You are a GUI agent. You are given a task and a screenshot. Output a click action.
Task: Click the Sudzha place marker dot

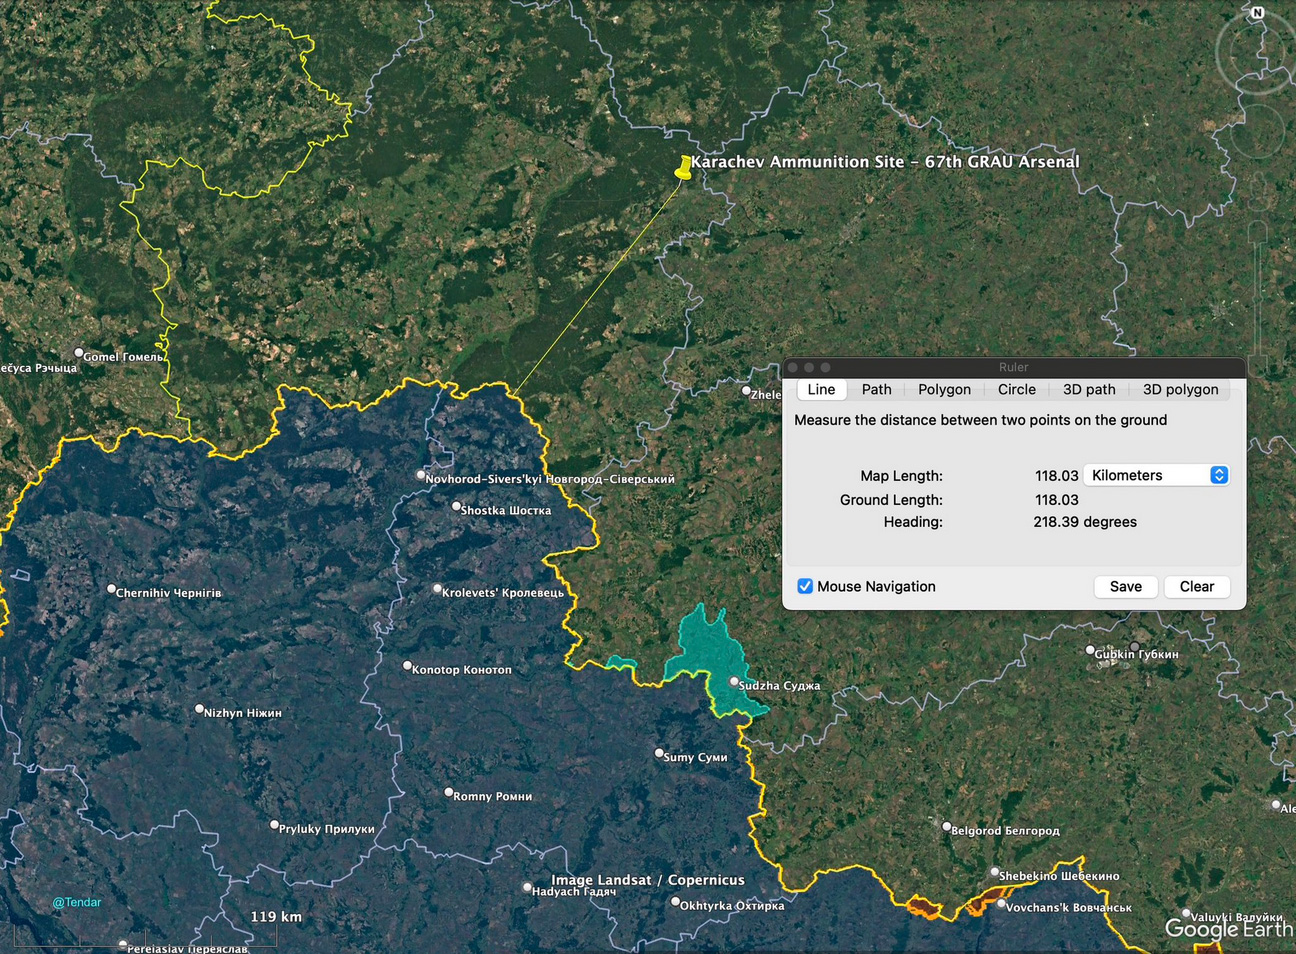[x=734, y=682]
